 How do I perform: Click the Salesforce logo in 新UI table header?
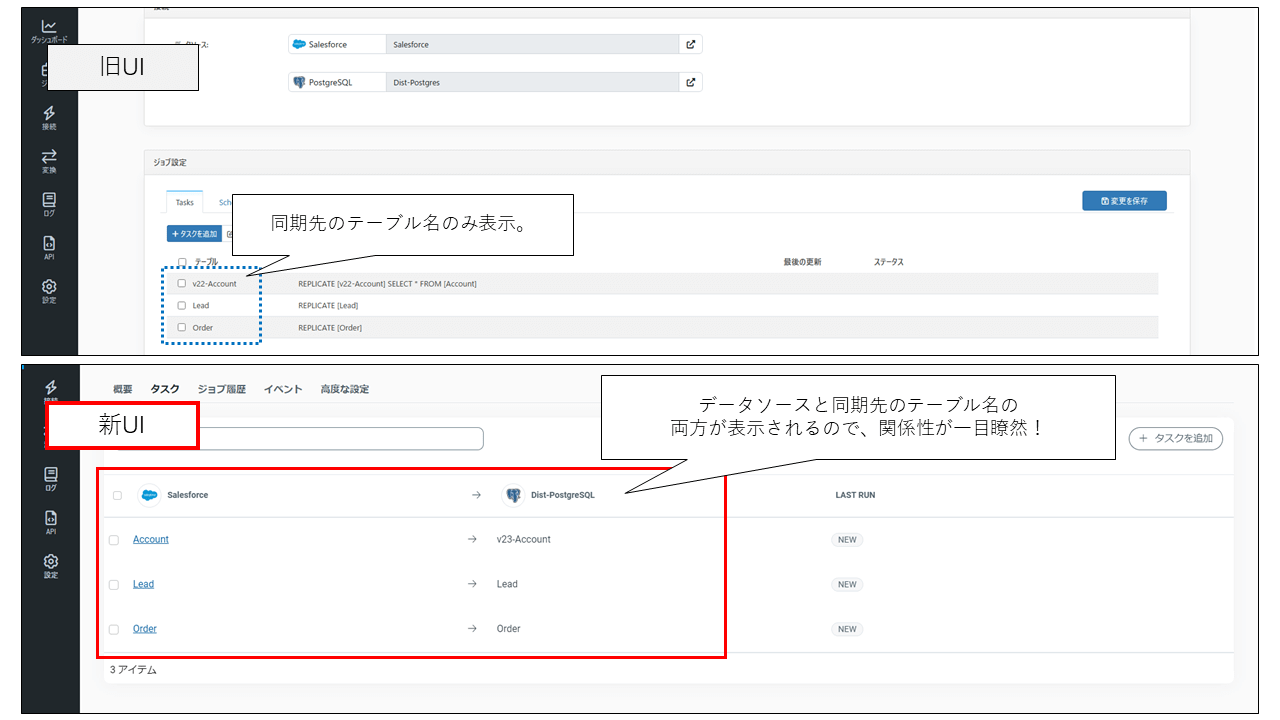149,495
